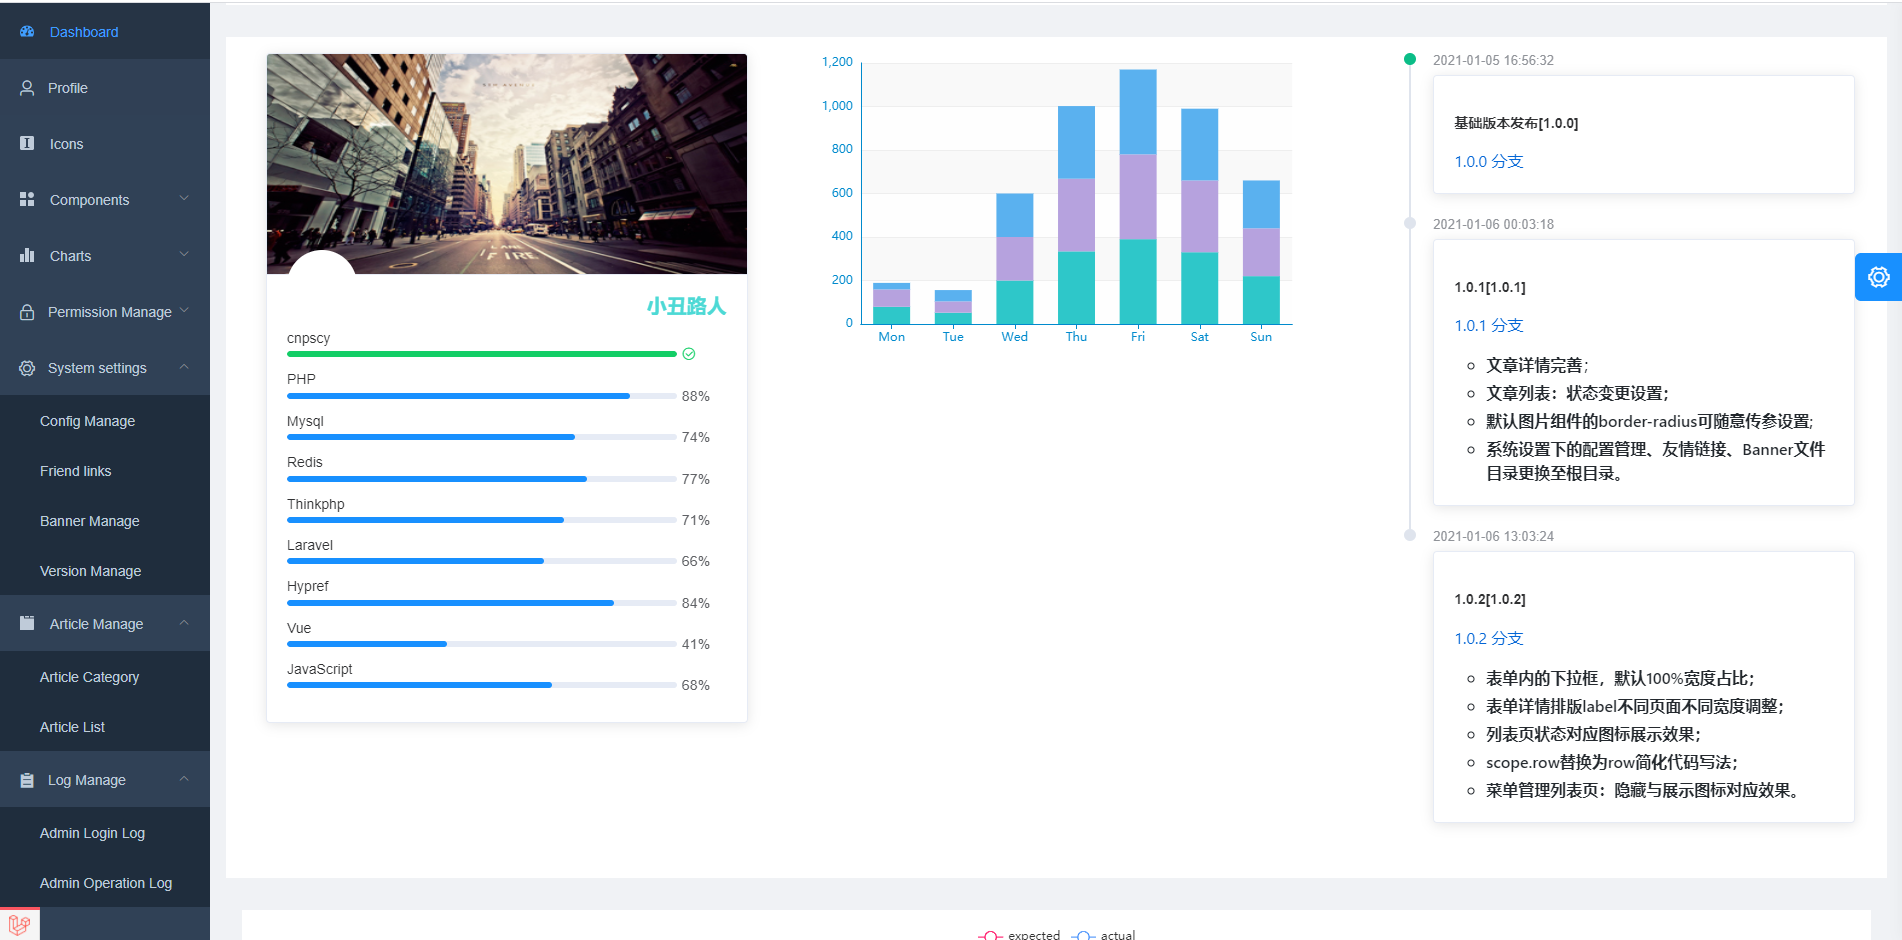
Task: Collapse the System settings chevron
Action: [184, 367]
